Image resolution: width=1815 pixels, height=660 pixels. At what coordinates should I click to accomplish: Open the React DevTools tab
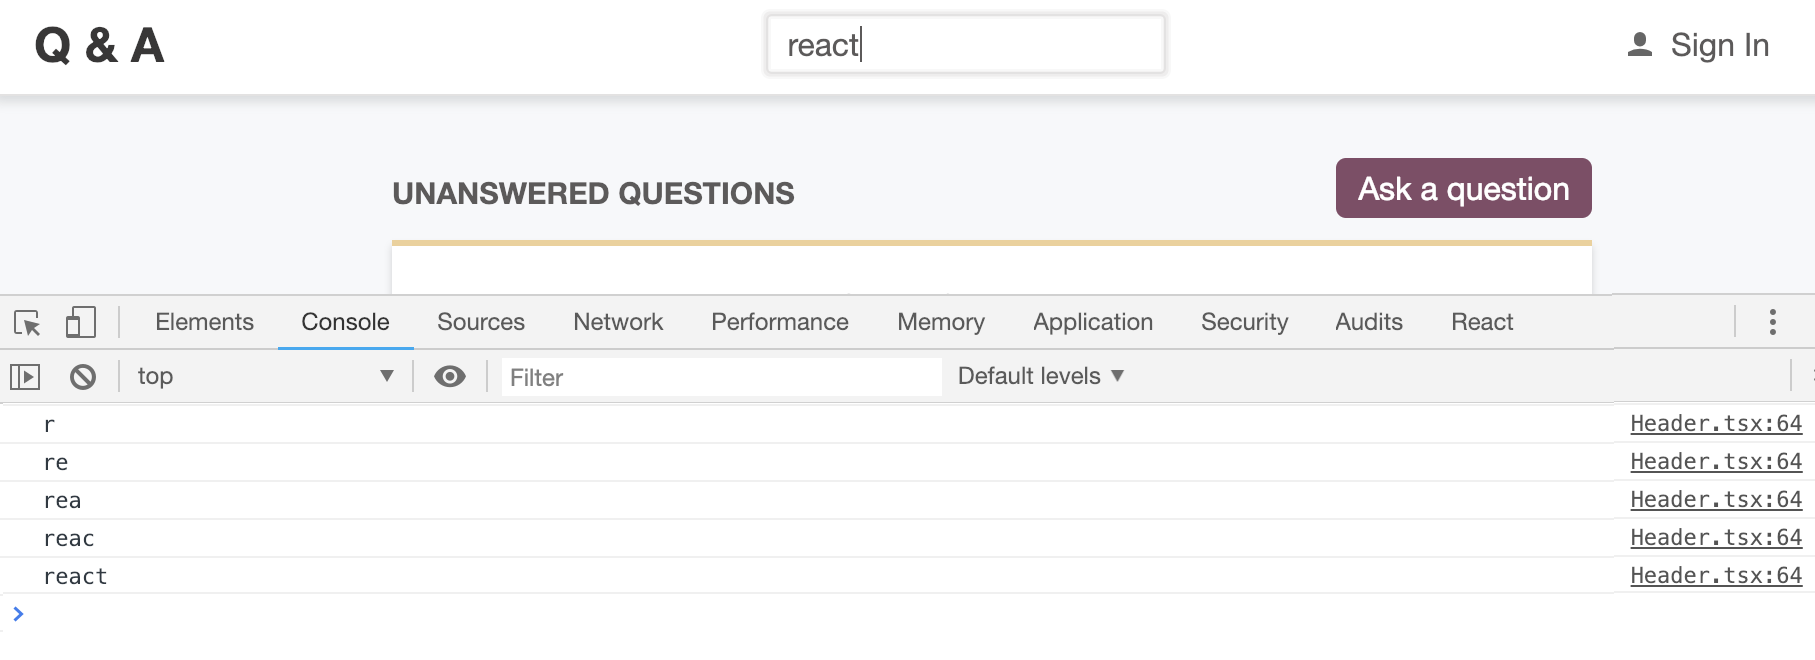(x=1481, y=322)
